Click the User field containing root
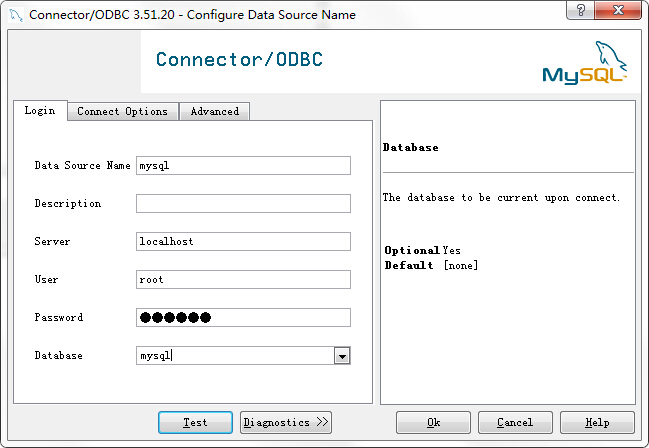649x448 pixels. click(x=243, y=279)
